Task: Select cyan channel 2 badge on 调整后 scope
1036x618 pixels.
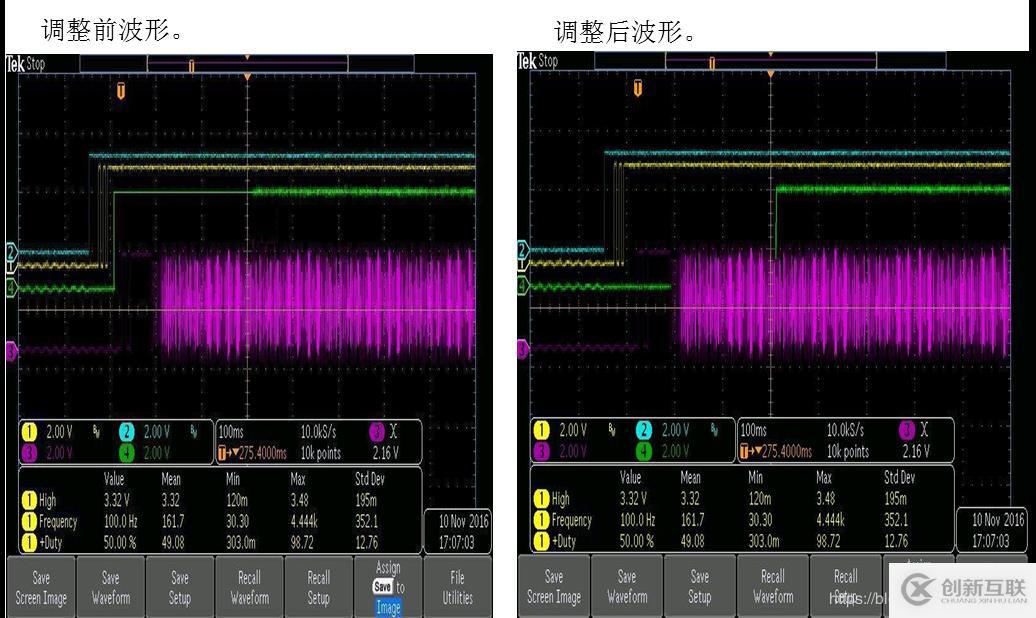Action: (x=644, y=430)
